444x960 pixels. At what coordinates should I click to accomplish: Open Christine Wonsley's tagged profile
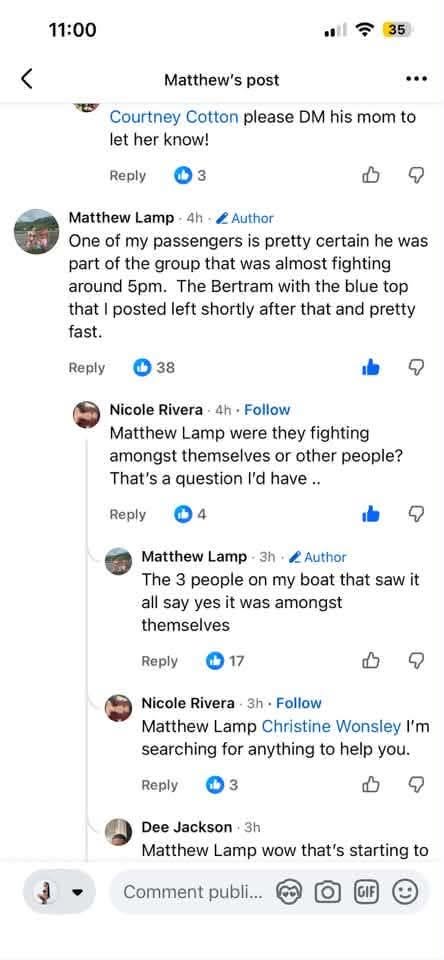pos(331,726)
